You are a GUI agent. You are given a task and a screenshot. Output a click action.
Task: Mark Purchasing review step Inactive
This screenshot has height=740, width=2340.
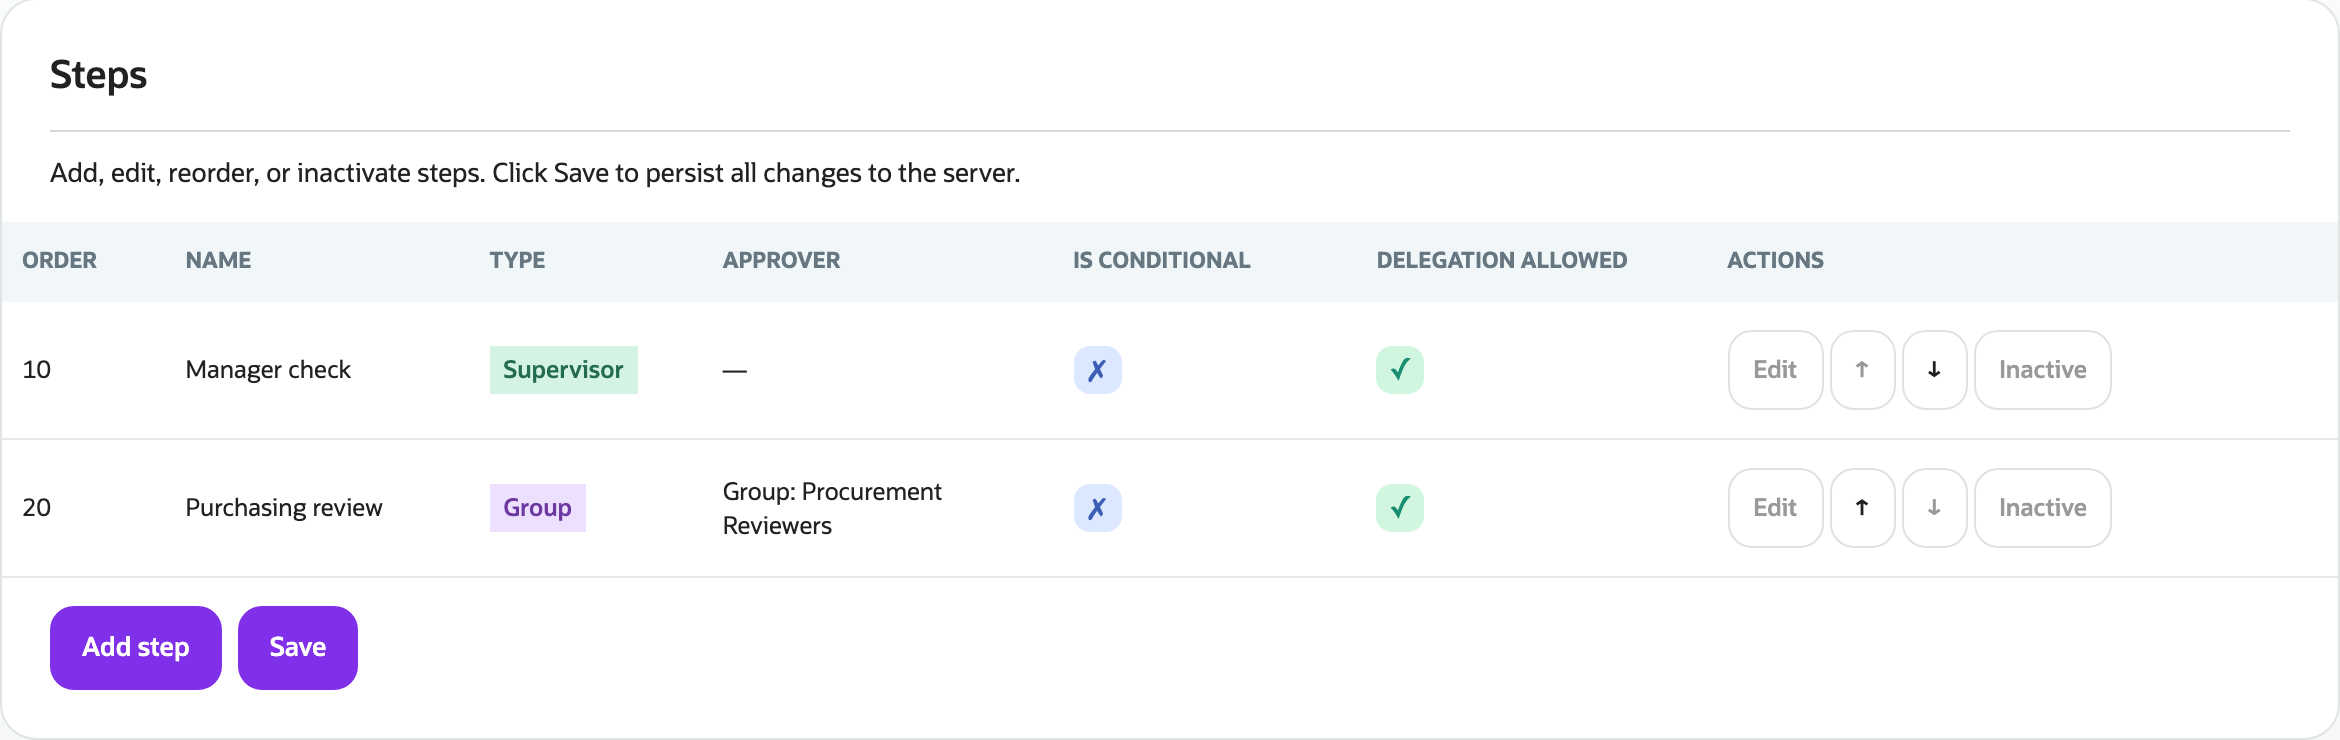pyautogui.click(x=2042, y=508)
